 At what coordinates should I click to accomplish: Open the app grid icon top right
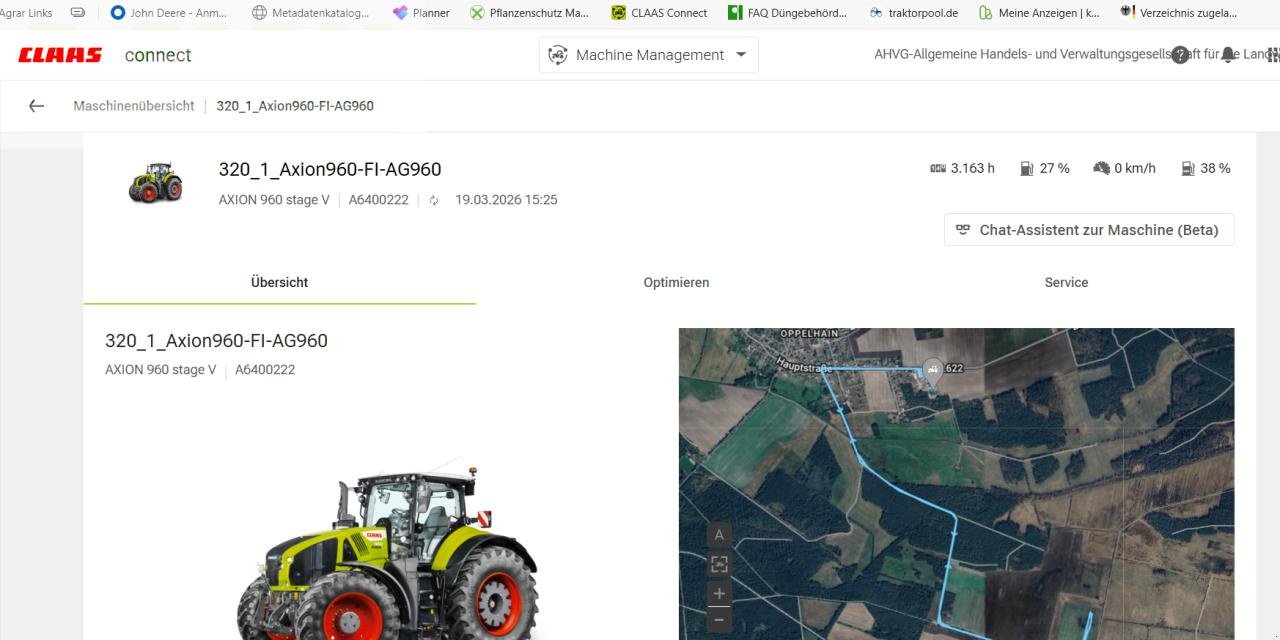click(1272, 55)
